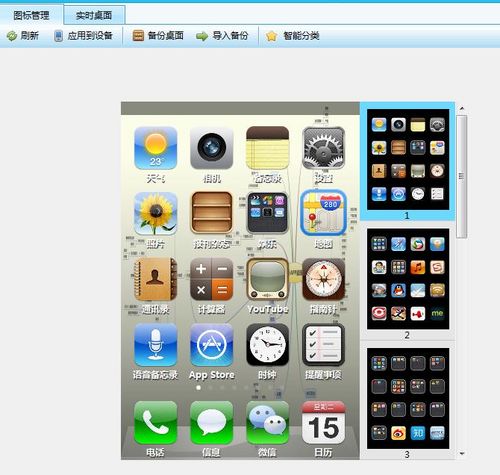Click 智能分类 smart sort button

point(293,36)
